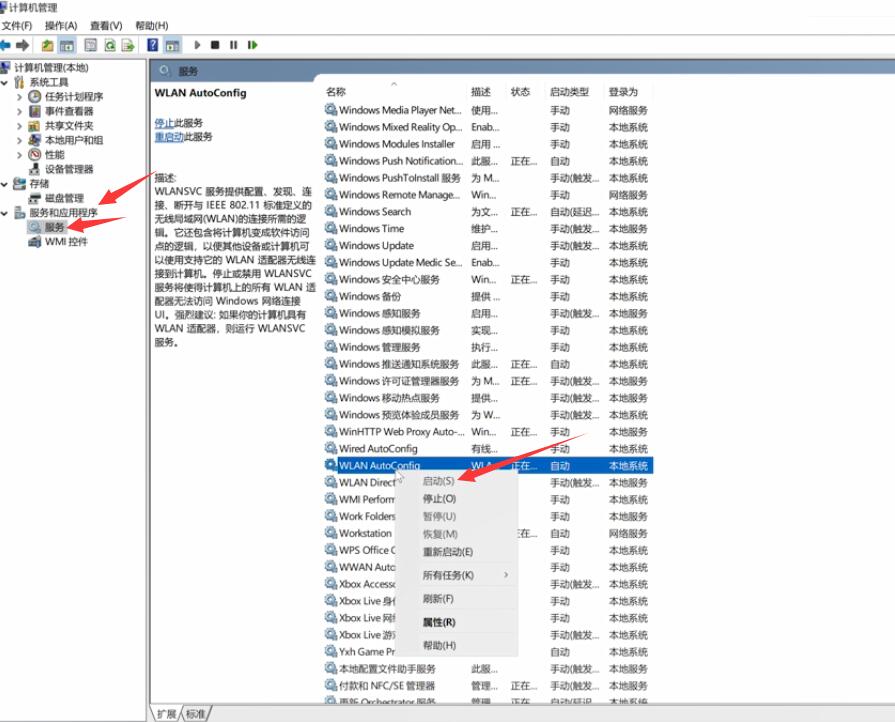895x722 pixels.
Task: Open help via the blue question-mark icon
Action: pos(152,45)
